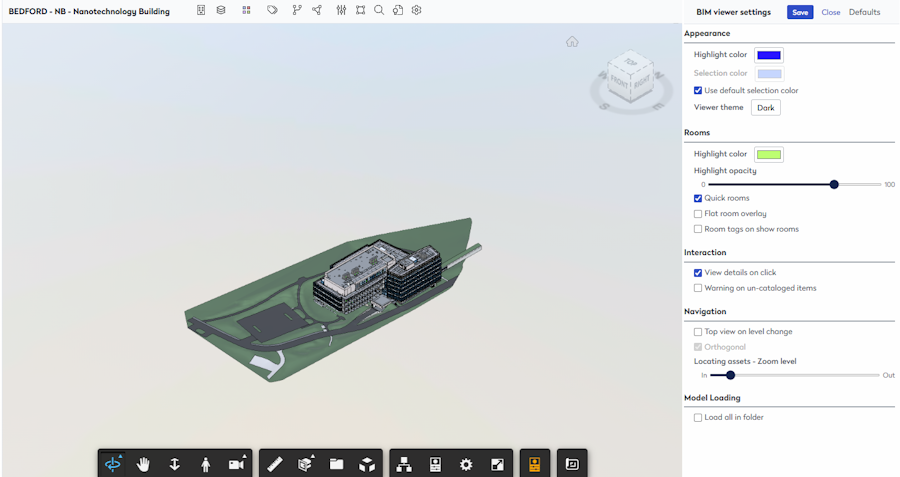Open the Properties panel icon in bottom toolbar

435,464
